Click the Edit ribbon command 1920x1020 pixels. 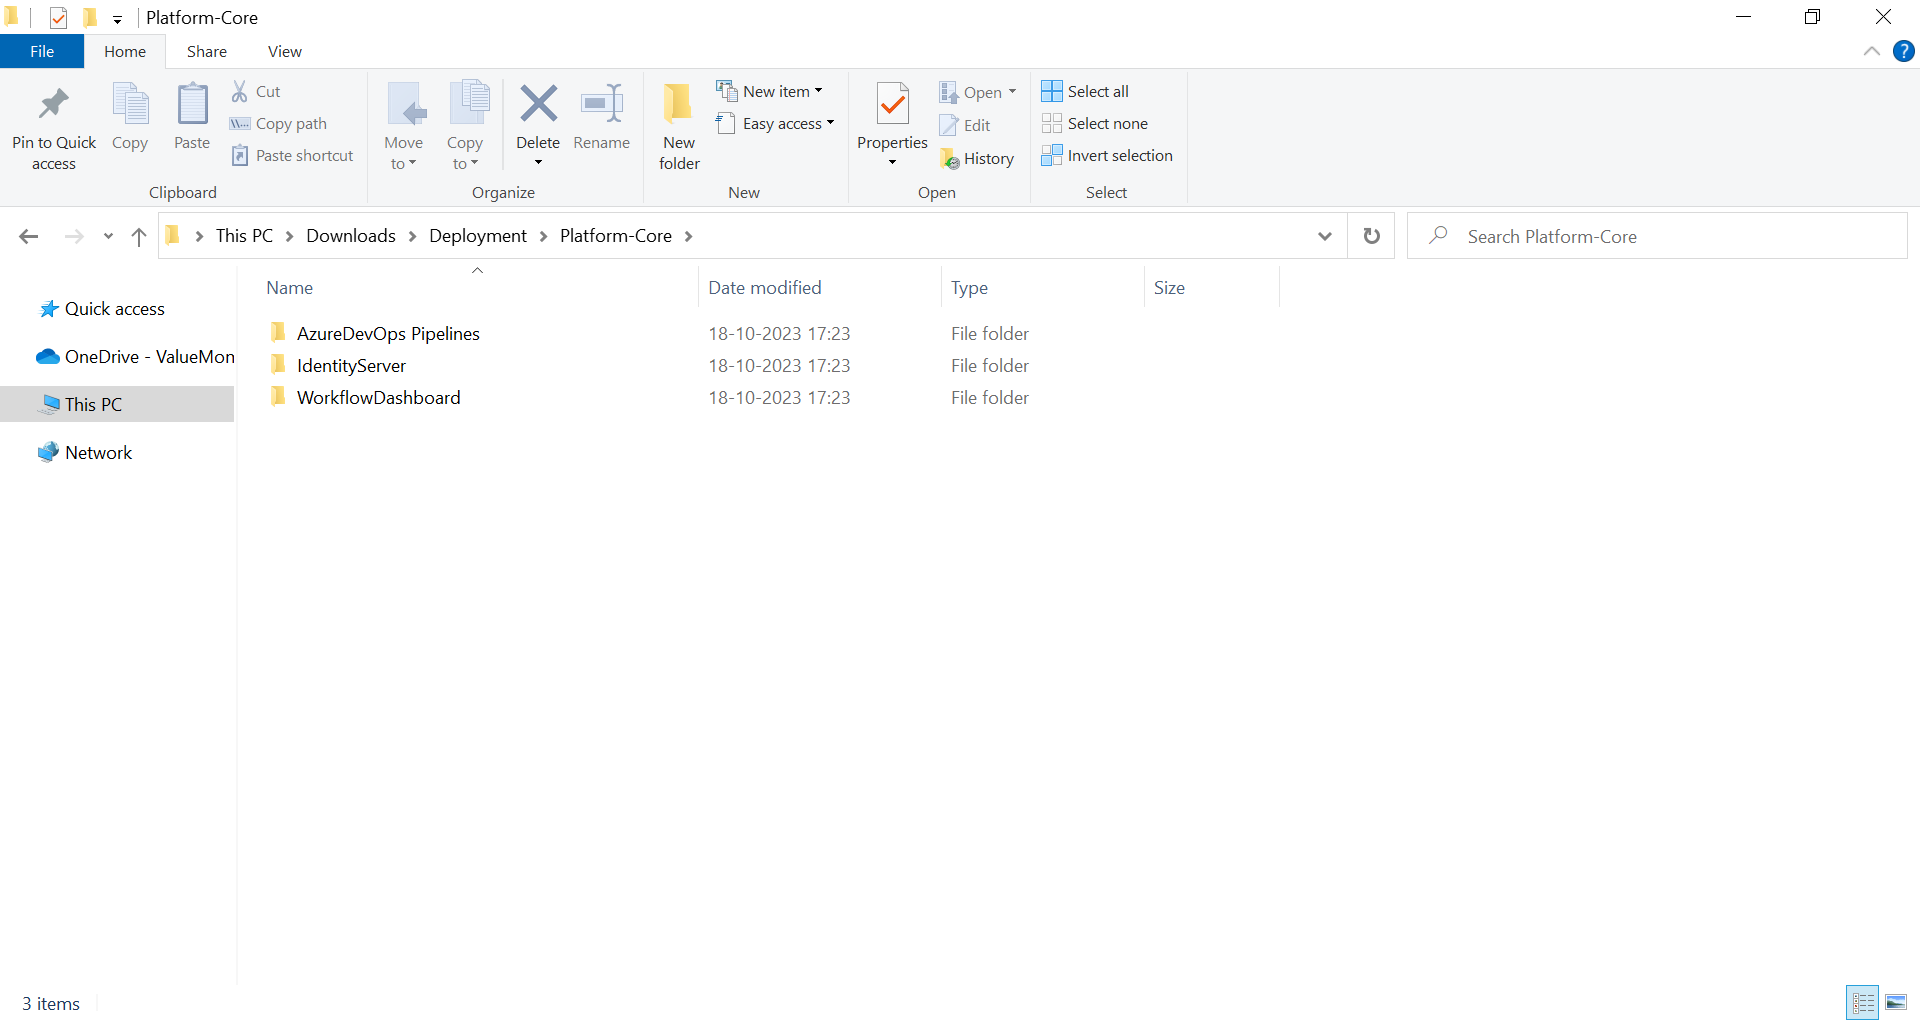965,125
